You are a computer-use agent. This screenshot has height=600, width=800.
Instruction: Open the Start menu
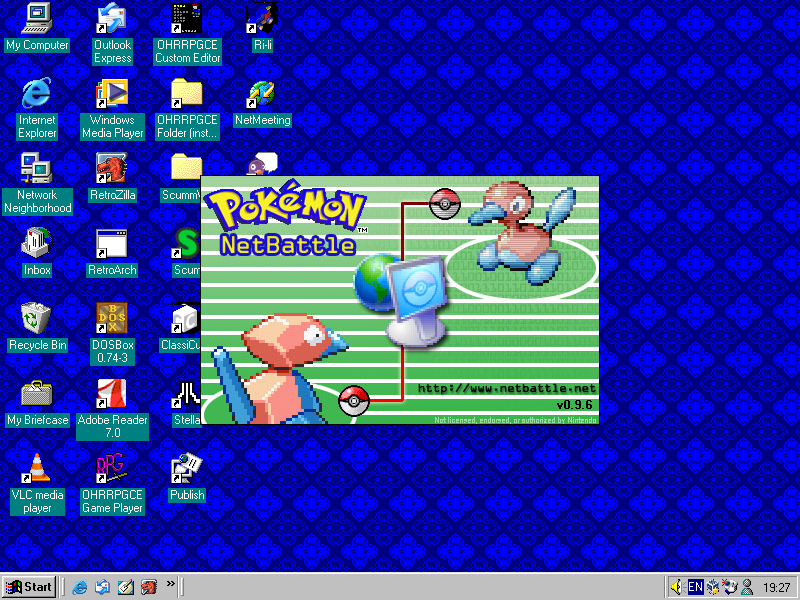pos(29,587)
